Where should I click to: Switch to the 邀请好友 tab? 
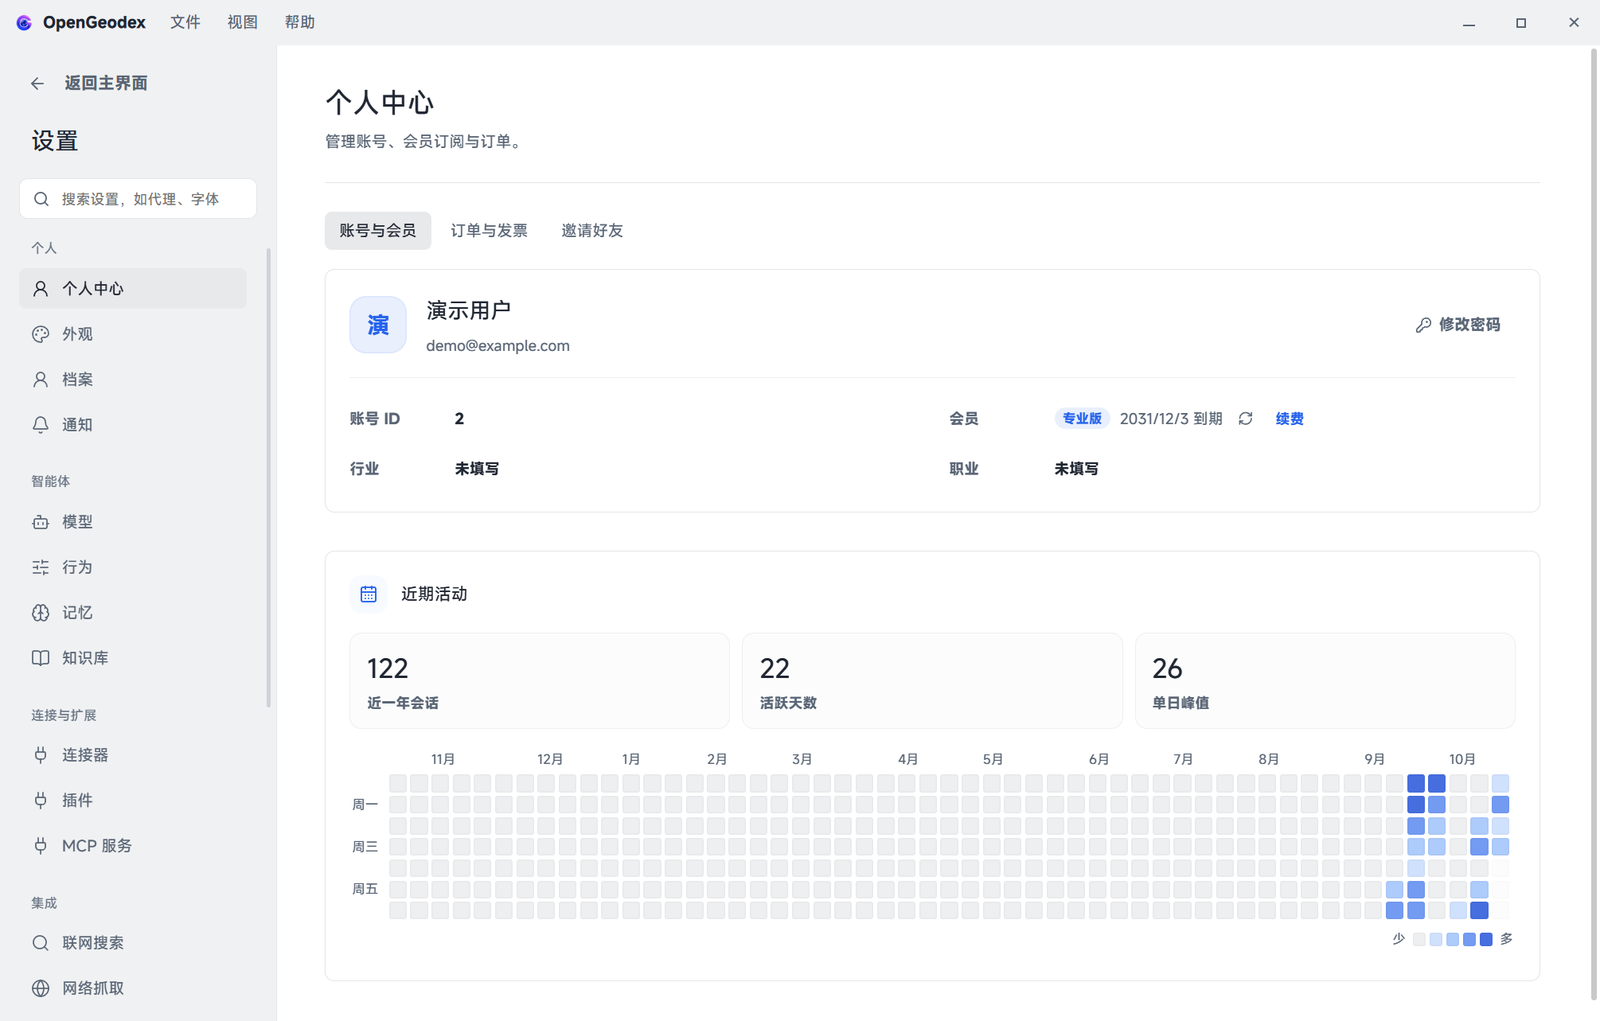coord(592,231)
